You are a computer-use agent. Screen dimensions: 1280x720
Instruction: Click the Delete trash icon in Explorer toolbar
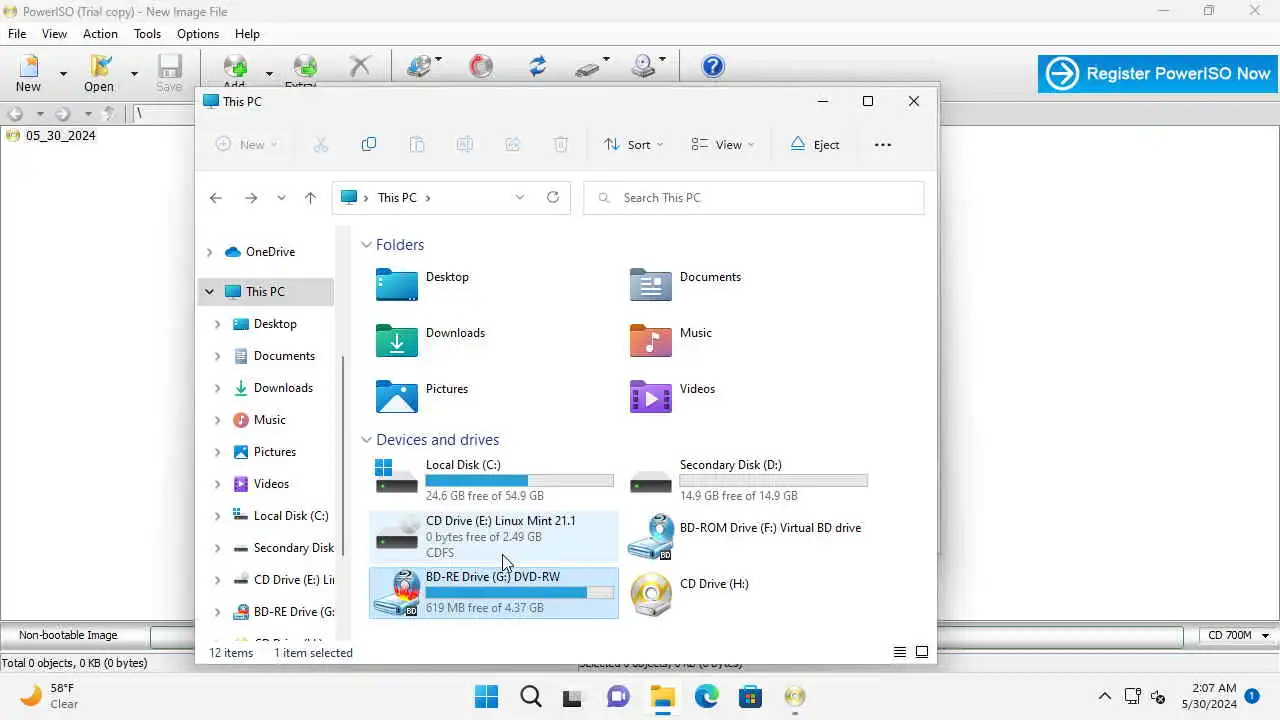tap(561, 144)
